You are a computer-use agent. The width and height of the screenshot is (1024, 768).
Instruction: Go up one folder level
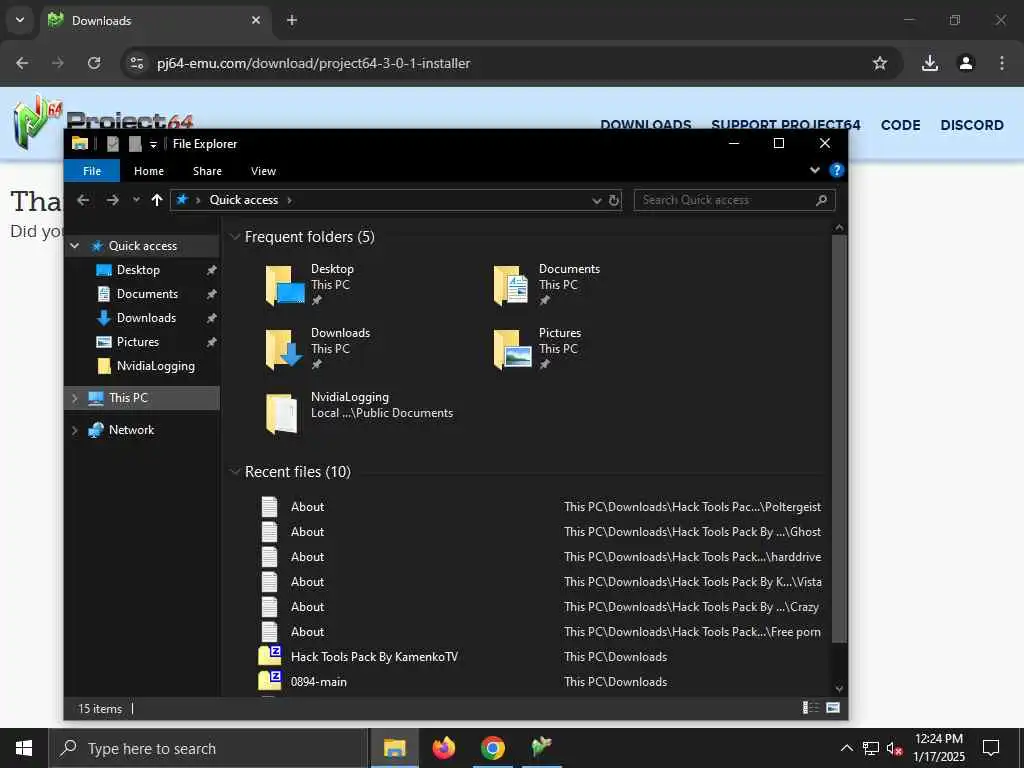pyautogui.click(x=157, y=200)
